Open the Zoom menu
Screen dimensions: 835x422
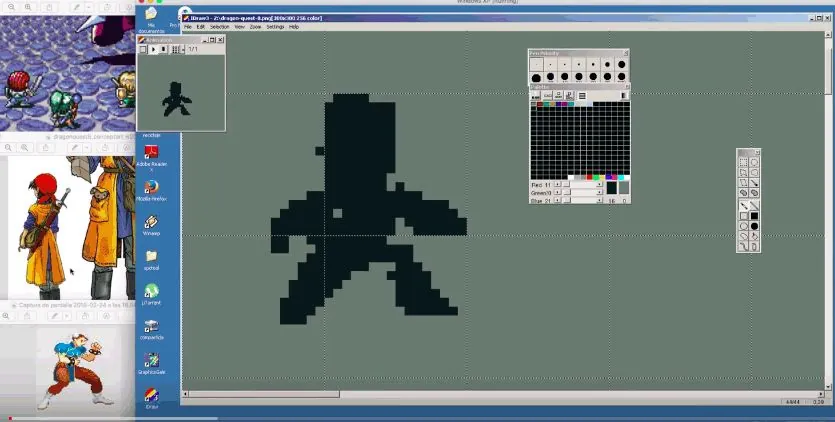256,27
